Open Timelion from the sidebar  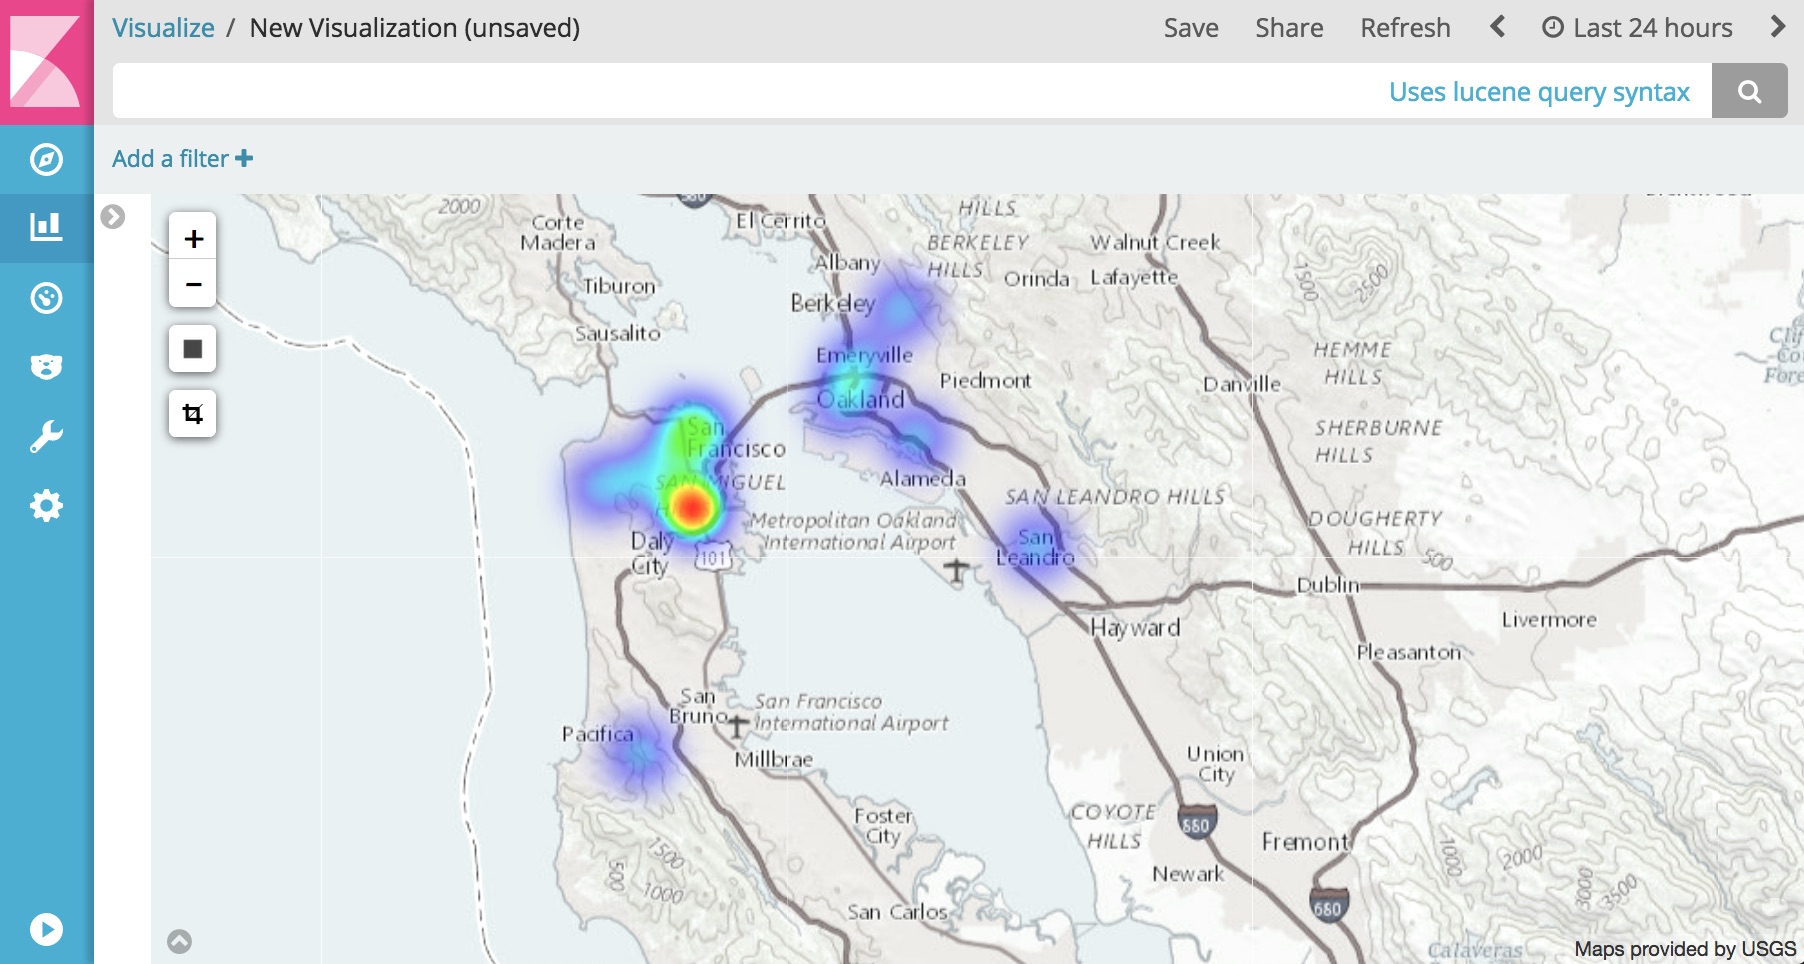click(44, 366)
